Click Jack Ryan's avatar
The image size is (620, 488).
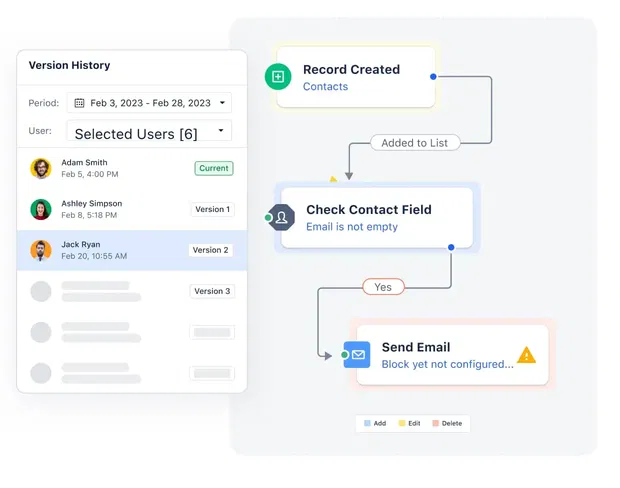pos(41,250)
